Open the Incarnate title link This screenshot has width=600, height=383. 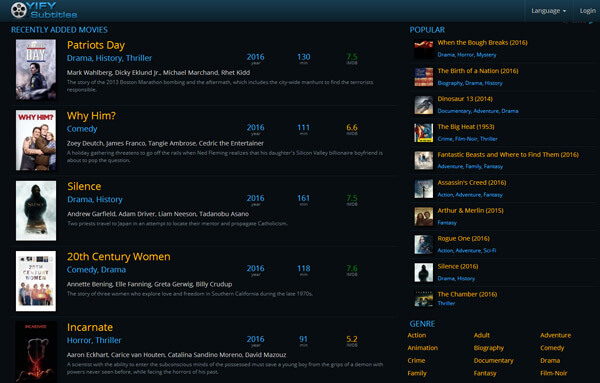(90, 327)
